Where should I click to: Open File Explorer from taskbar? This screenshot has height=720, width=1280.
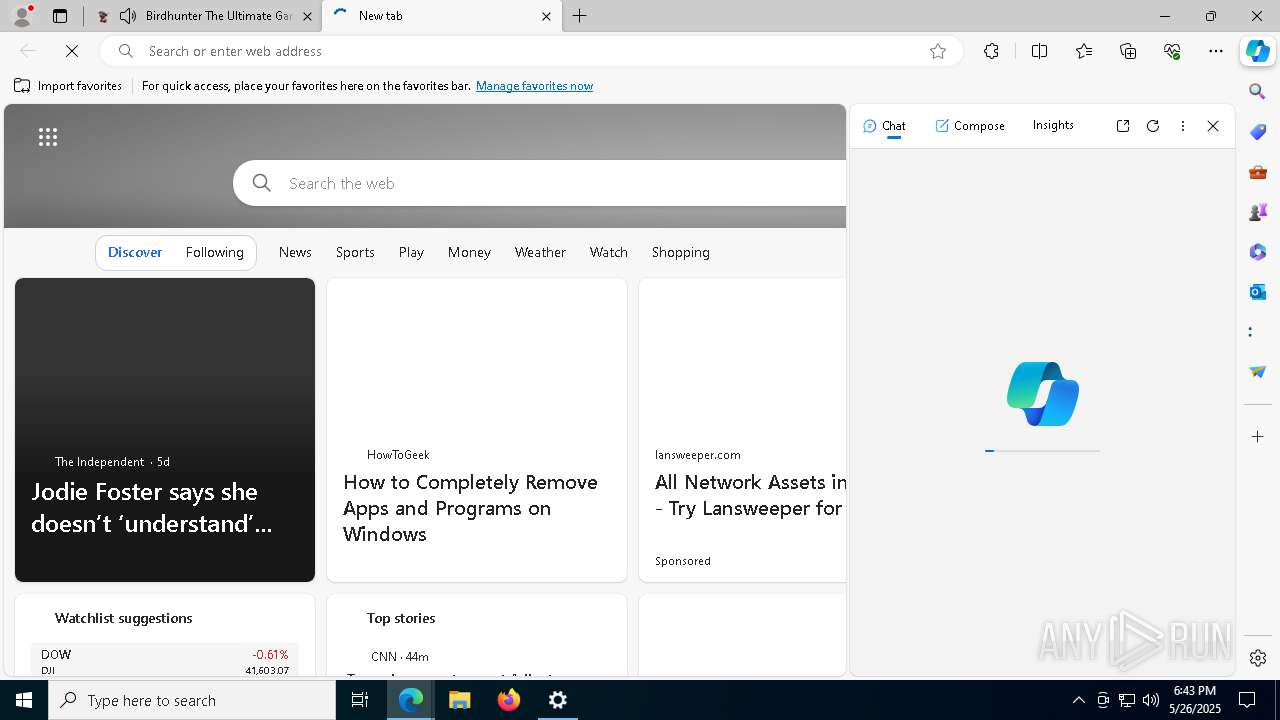pos(460,700)
